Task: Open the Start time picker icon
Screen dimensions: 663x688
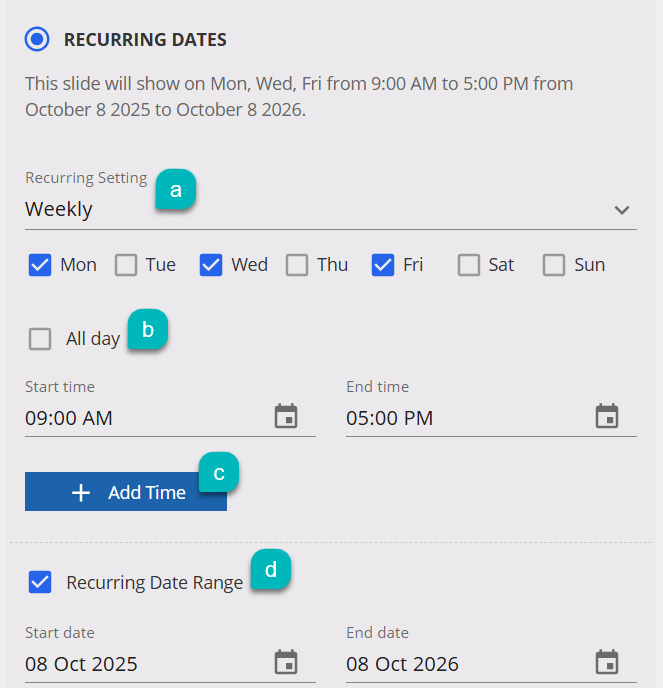Action: (286, 417)
